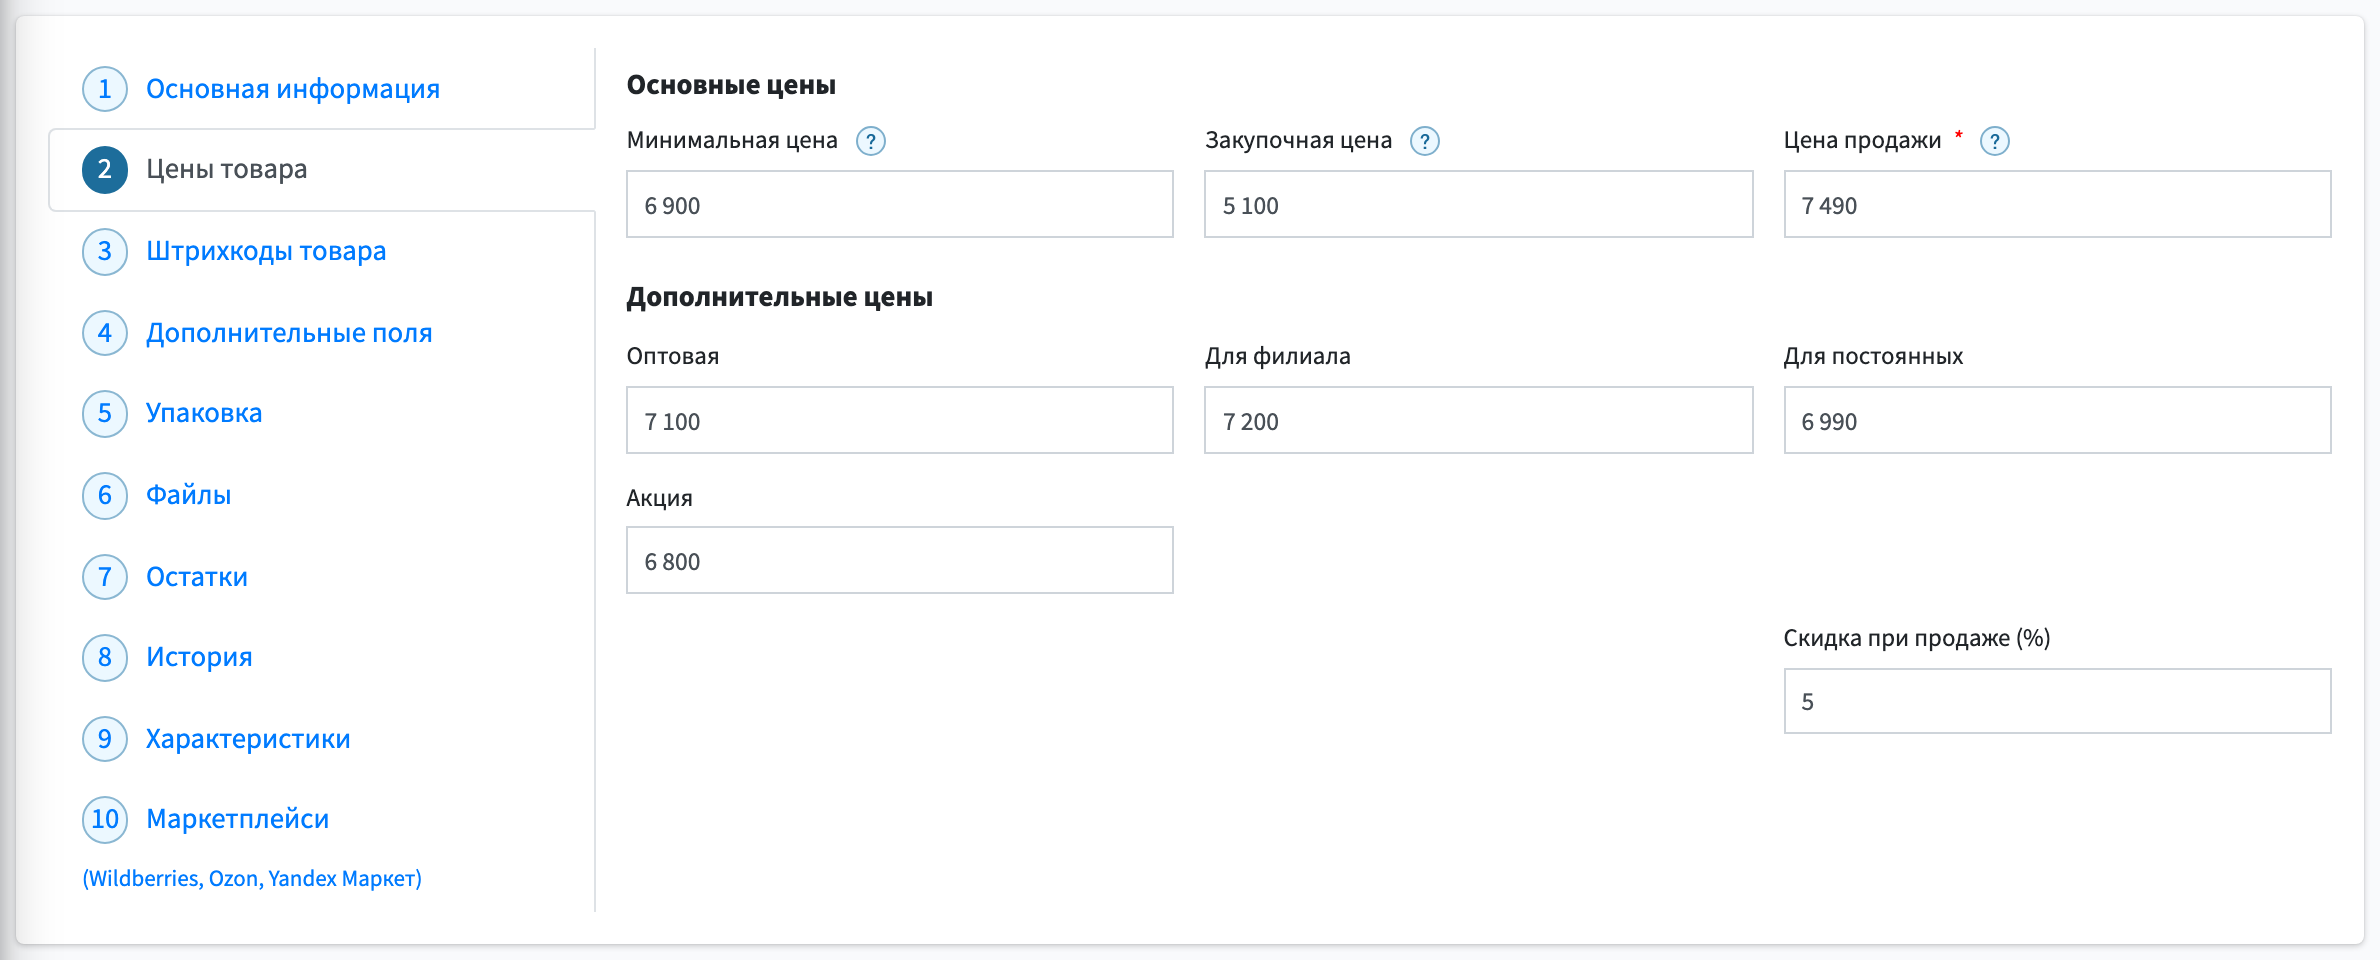Go to Штрихкоды товара section
The width and height of the screenshot is (2380, 960).
(x=266, y=251)
